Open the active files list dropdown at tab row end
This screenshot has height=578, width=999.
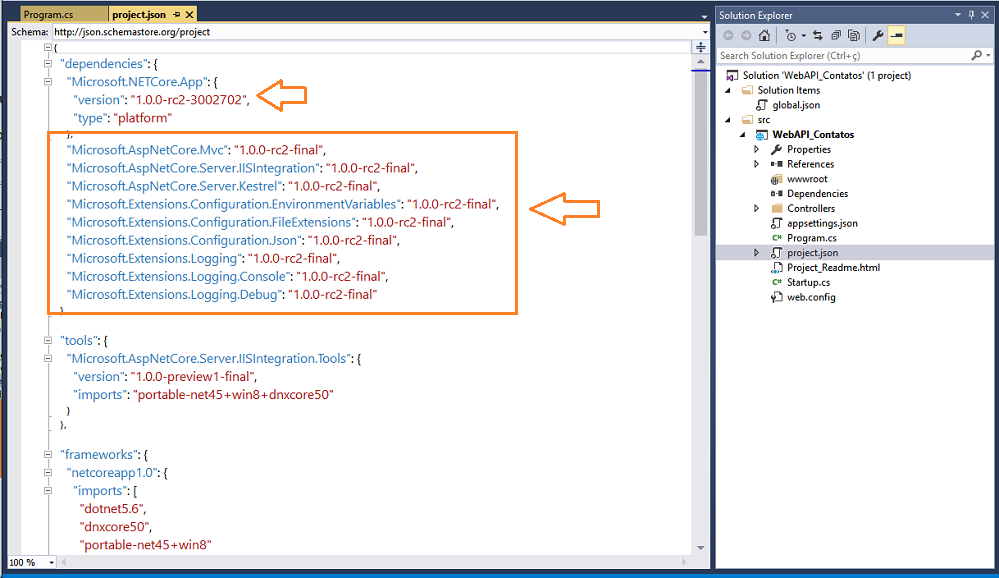coord(704,17)
